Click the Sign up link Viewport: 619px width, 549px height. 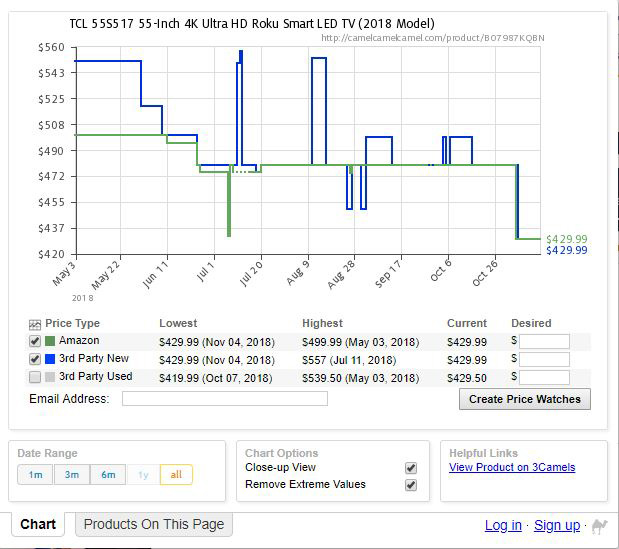pos(557,526)
